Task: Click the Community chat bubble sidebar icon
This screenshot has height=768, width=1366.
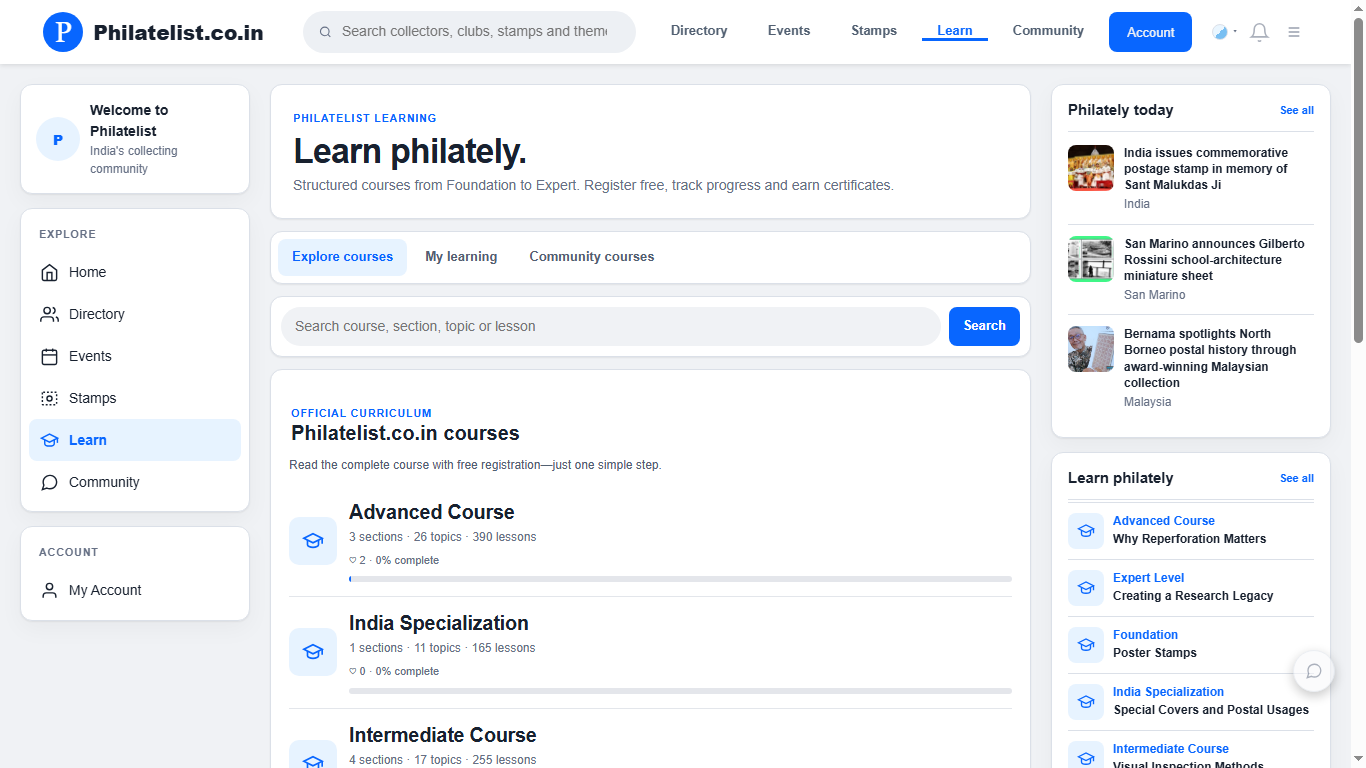Action: (49, 482)
